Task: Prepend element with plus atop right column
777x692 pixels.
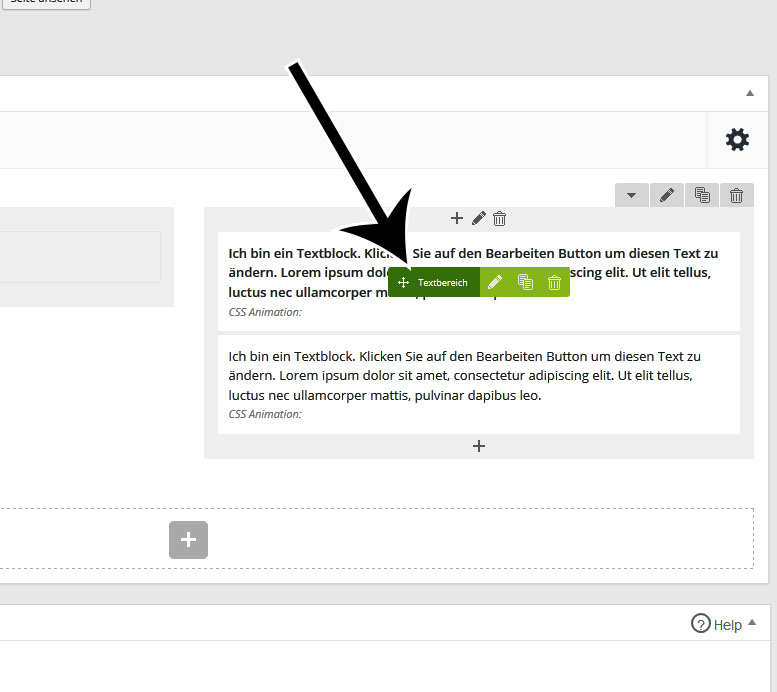Action: click(x=457, y=218)
